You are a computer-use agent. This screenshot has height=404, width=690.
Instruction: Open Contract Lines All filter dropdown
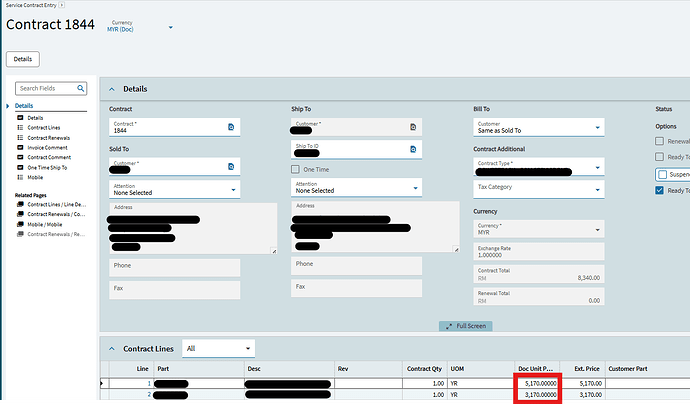coord(248,349)
